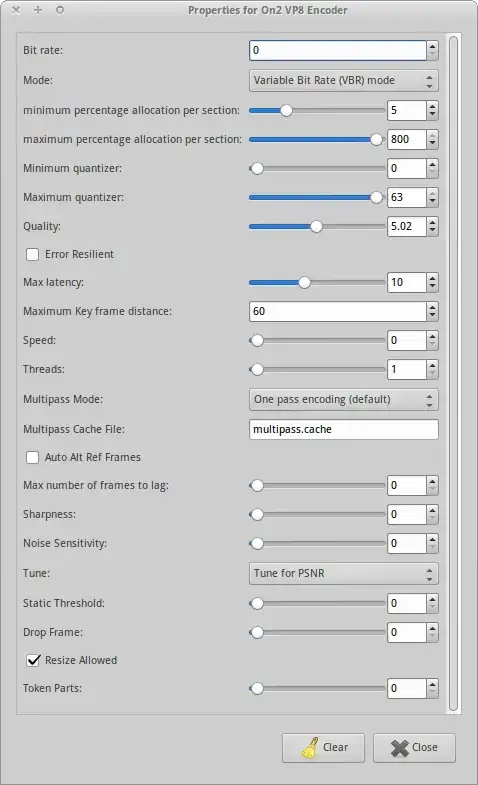Click the minimum percentage allocation slider handle
Image resolution: width=478 pixels, height=785 pixels.
point(286,110)
